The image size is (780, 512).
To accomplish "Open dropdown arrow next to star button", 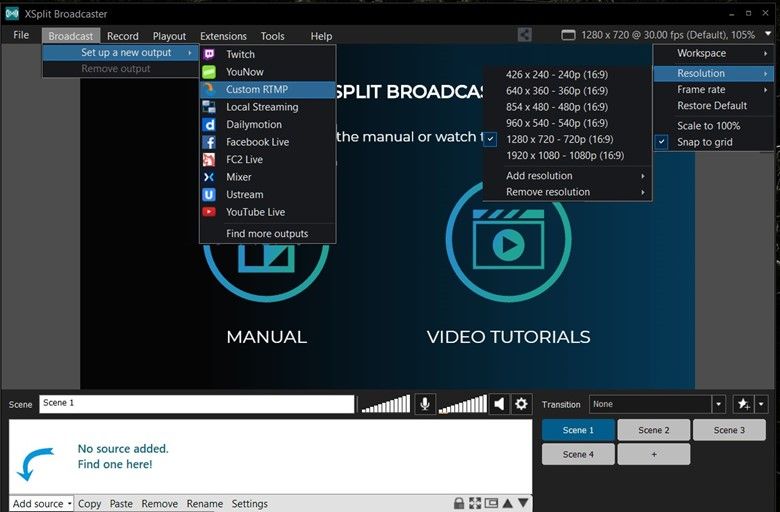I will click(761, 404).
